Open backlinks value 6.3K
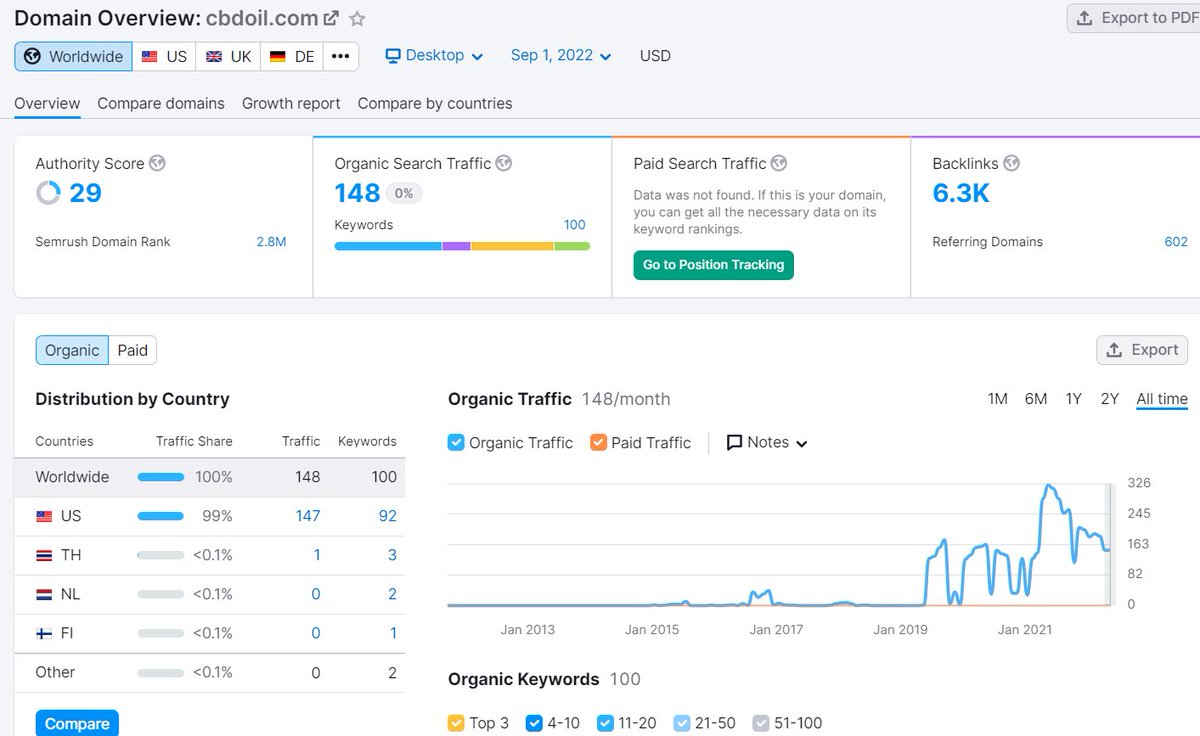Viewport: 1200px width, 736px height. point(961,193)
